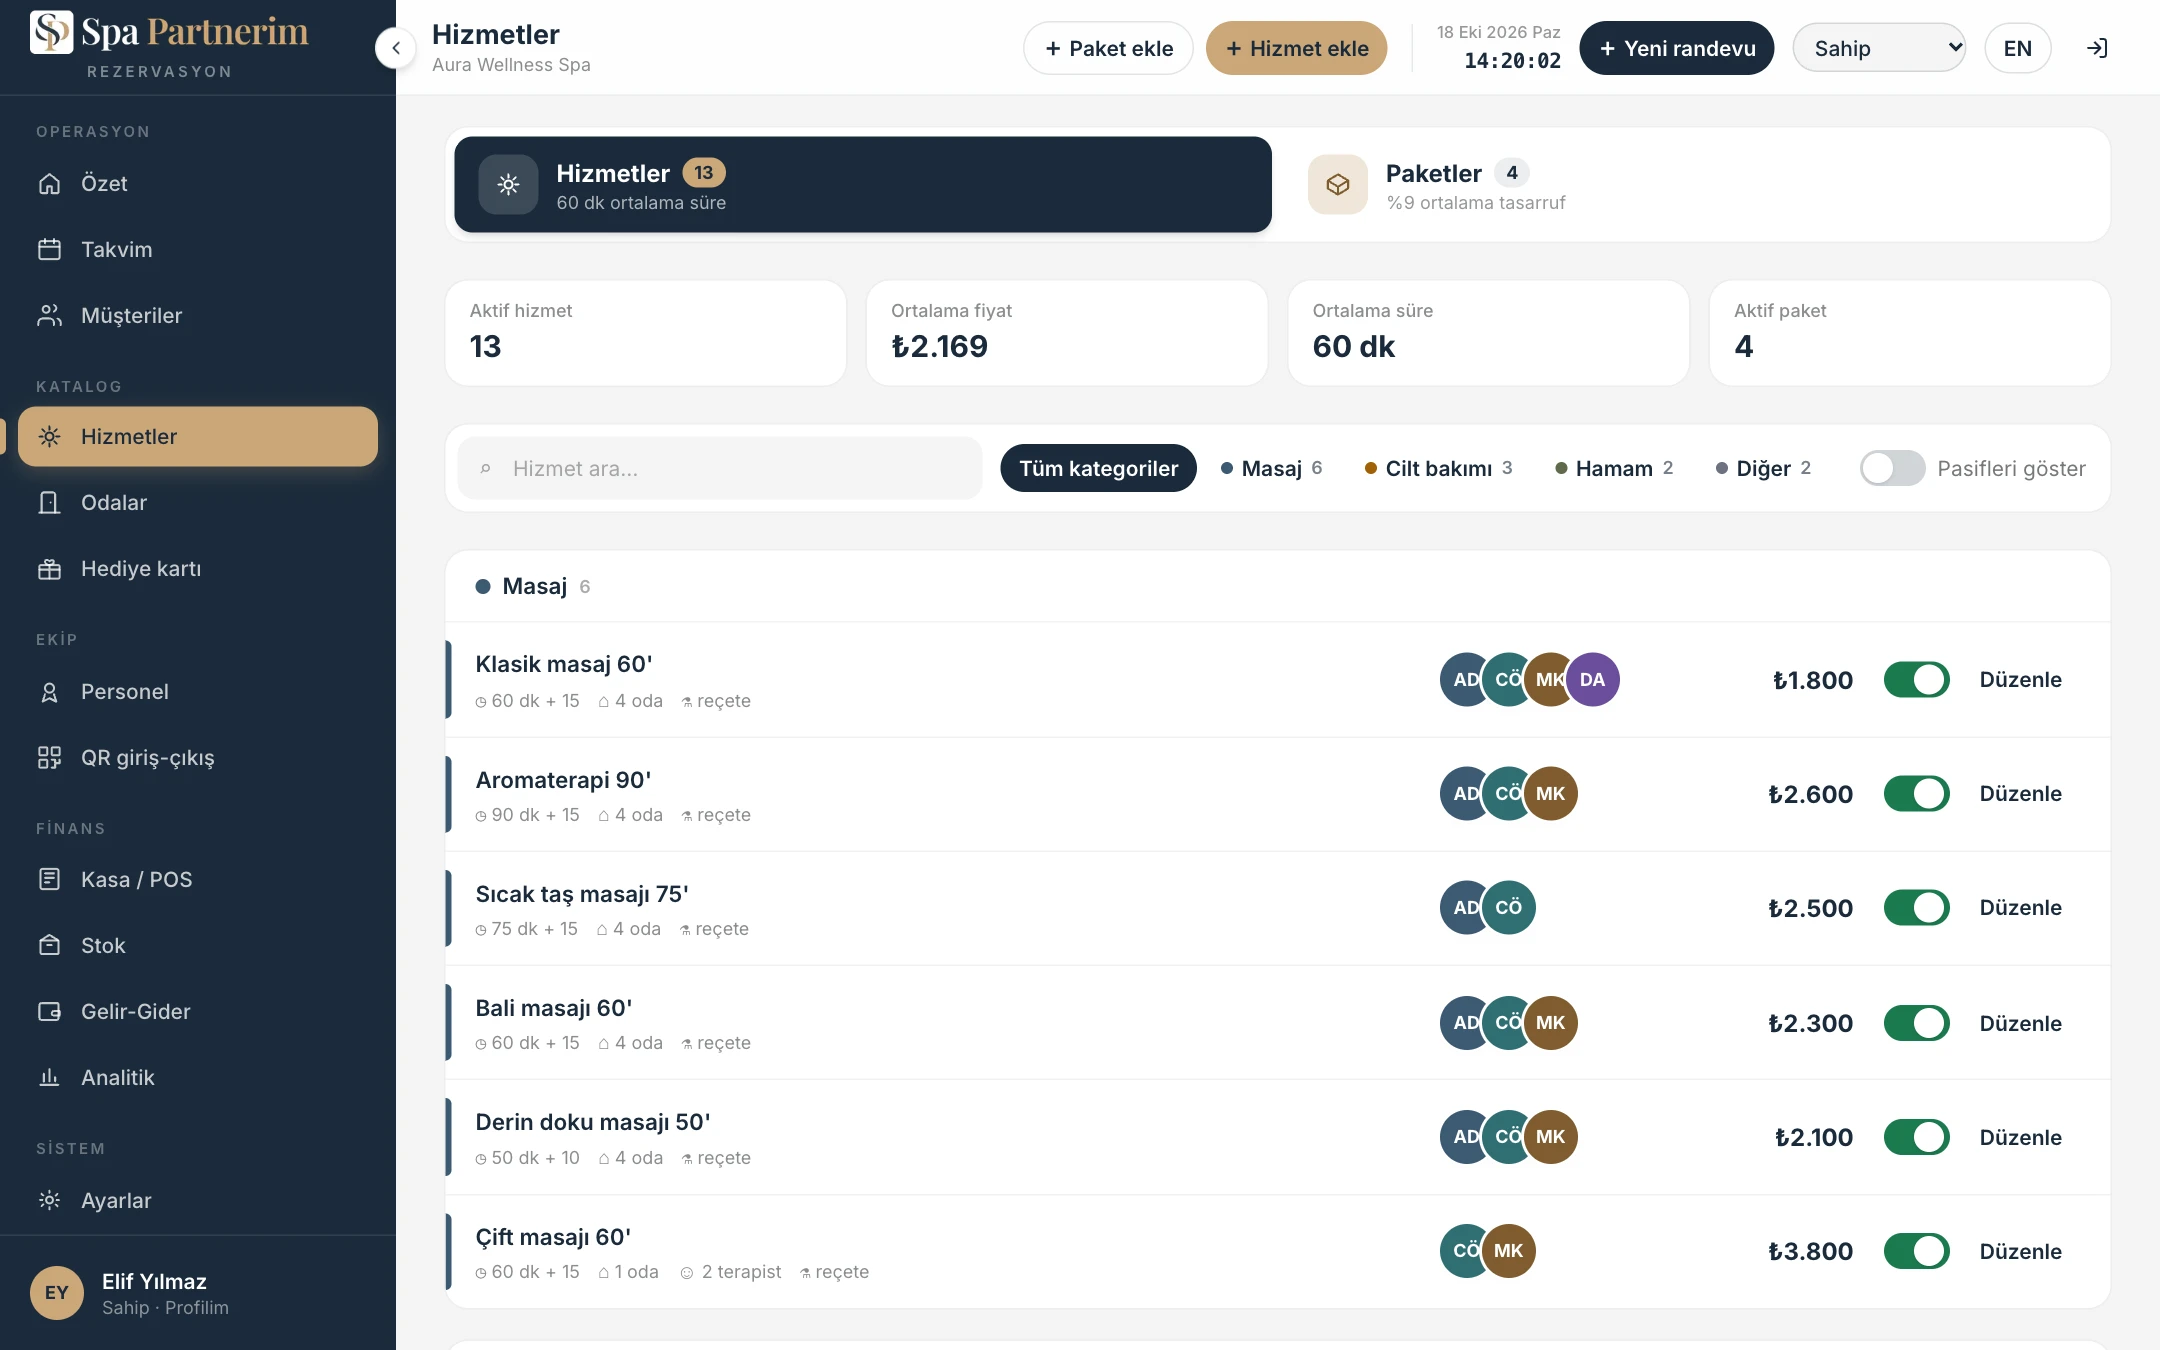Open the Sahip role dropdown
Screen dimensions: 2160x1350
point(1879,48)
